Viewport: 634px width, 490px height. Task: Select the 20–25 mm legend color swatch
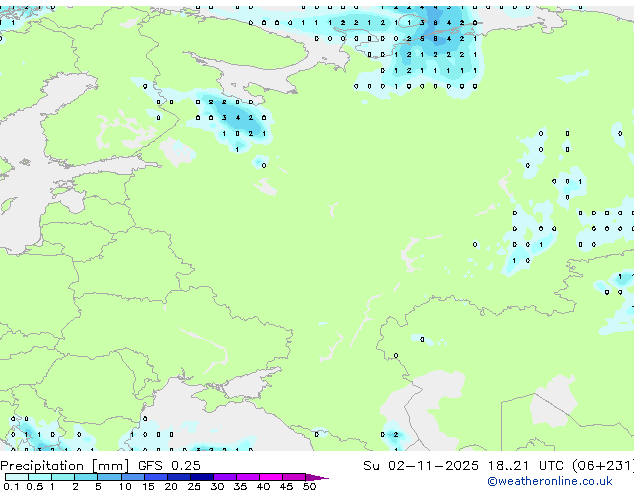pyautogui.click(x=179, y=477)
